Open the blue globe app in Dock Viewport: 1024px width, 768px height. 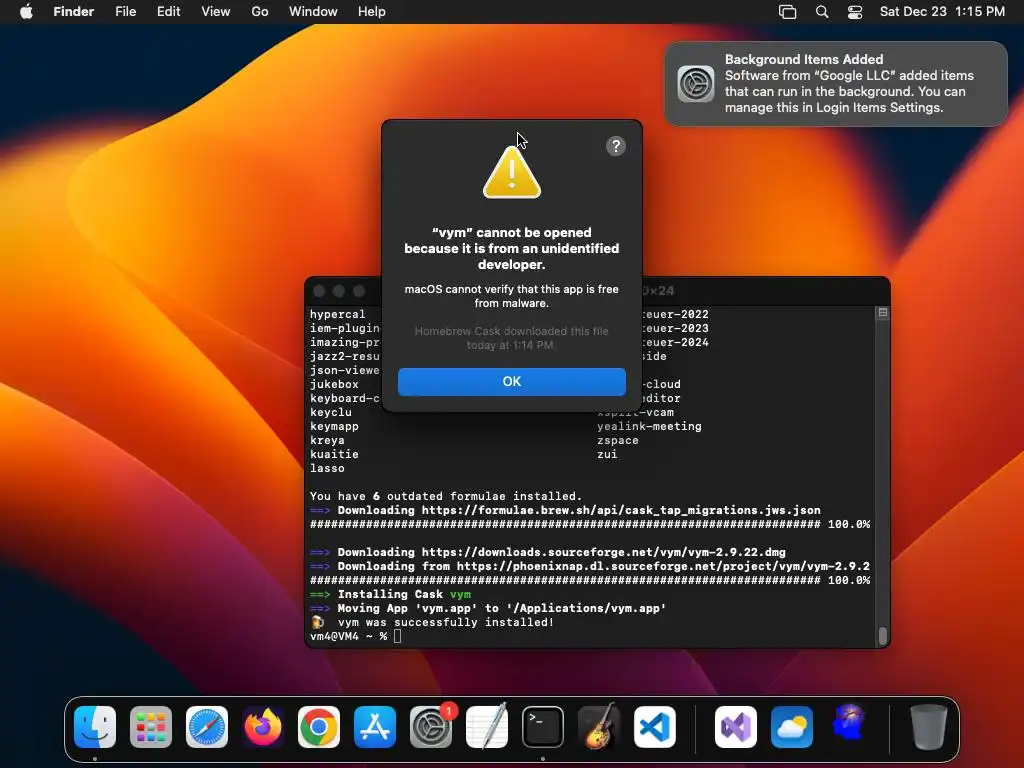pos(848,724)
